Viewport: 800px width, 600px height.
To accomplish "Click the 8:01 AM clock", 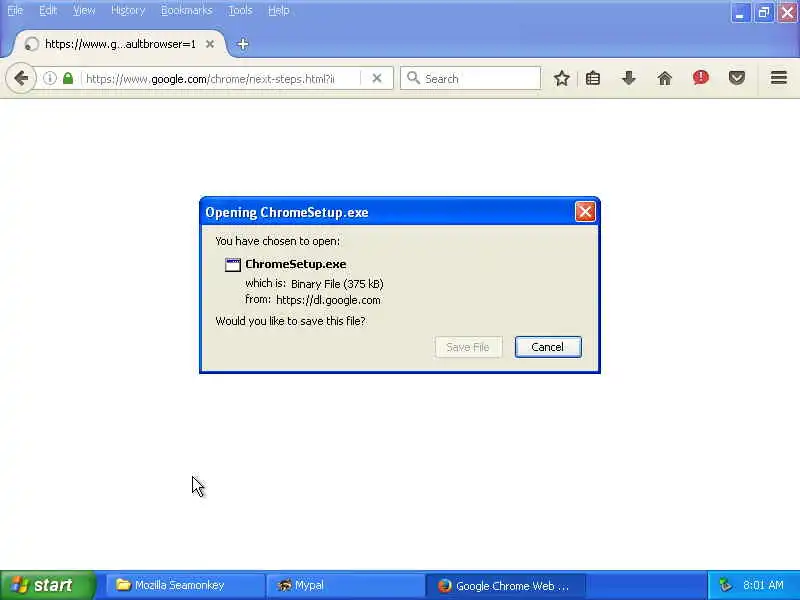I will (763, 585).
